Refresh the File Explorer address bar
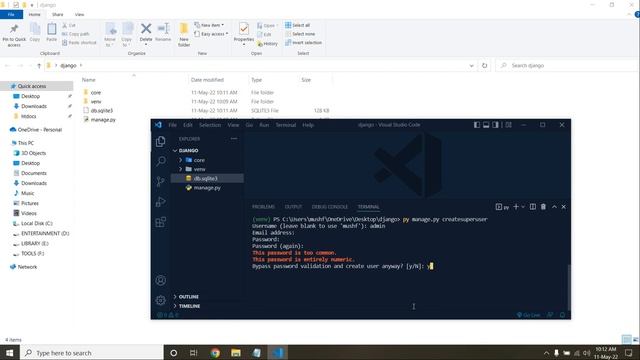Viewport: 640px width, 360px height. [484, 65]
